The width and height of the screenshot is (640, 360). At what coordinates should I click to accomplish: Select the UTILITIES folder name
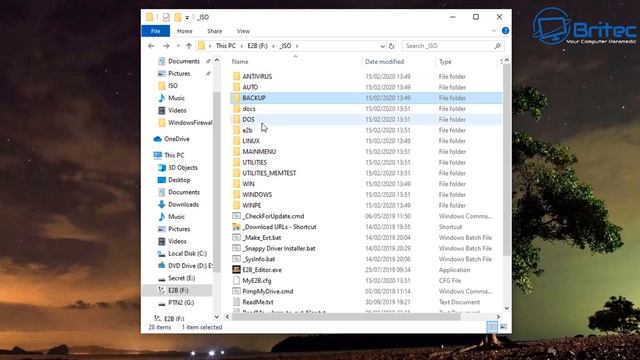pyautogui.click(x=255, y=162)
